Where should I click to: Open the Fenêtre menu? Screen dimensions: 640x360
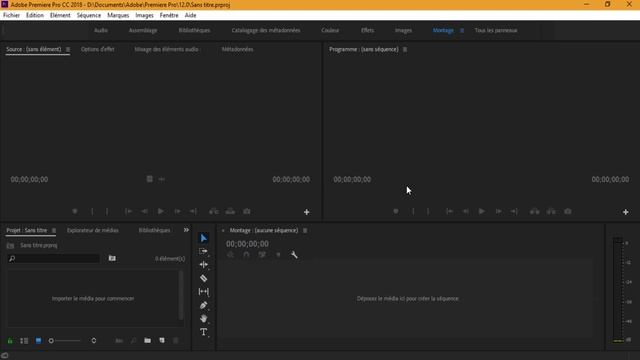coord(169,16)
